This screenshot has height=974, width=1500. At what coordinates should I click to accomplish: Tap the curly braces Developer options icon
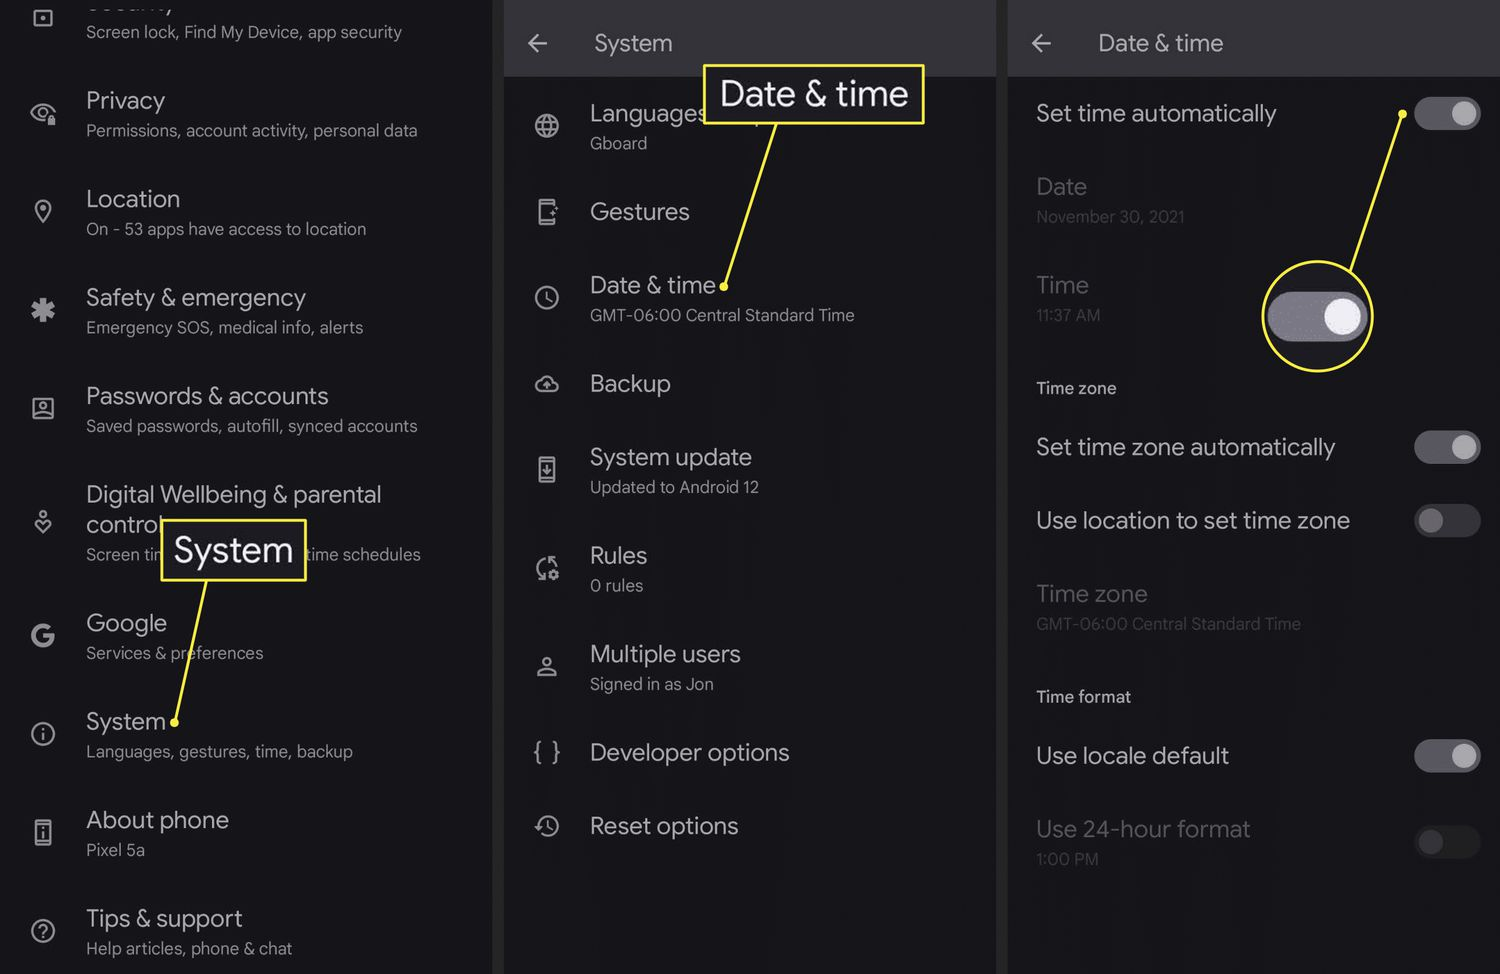click(x=547, y=752)
